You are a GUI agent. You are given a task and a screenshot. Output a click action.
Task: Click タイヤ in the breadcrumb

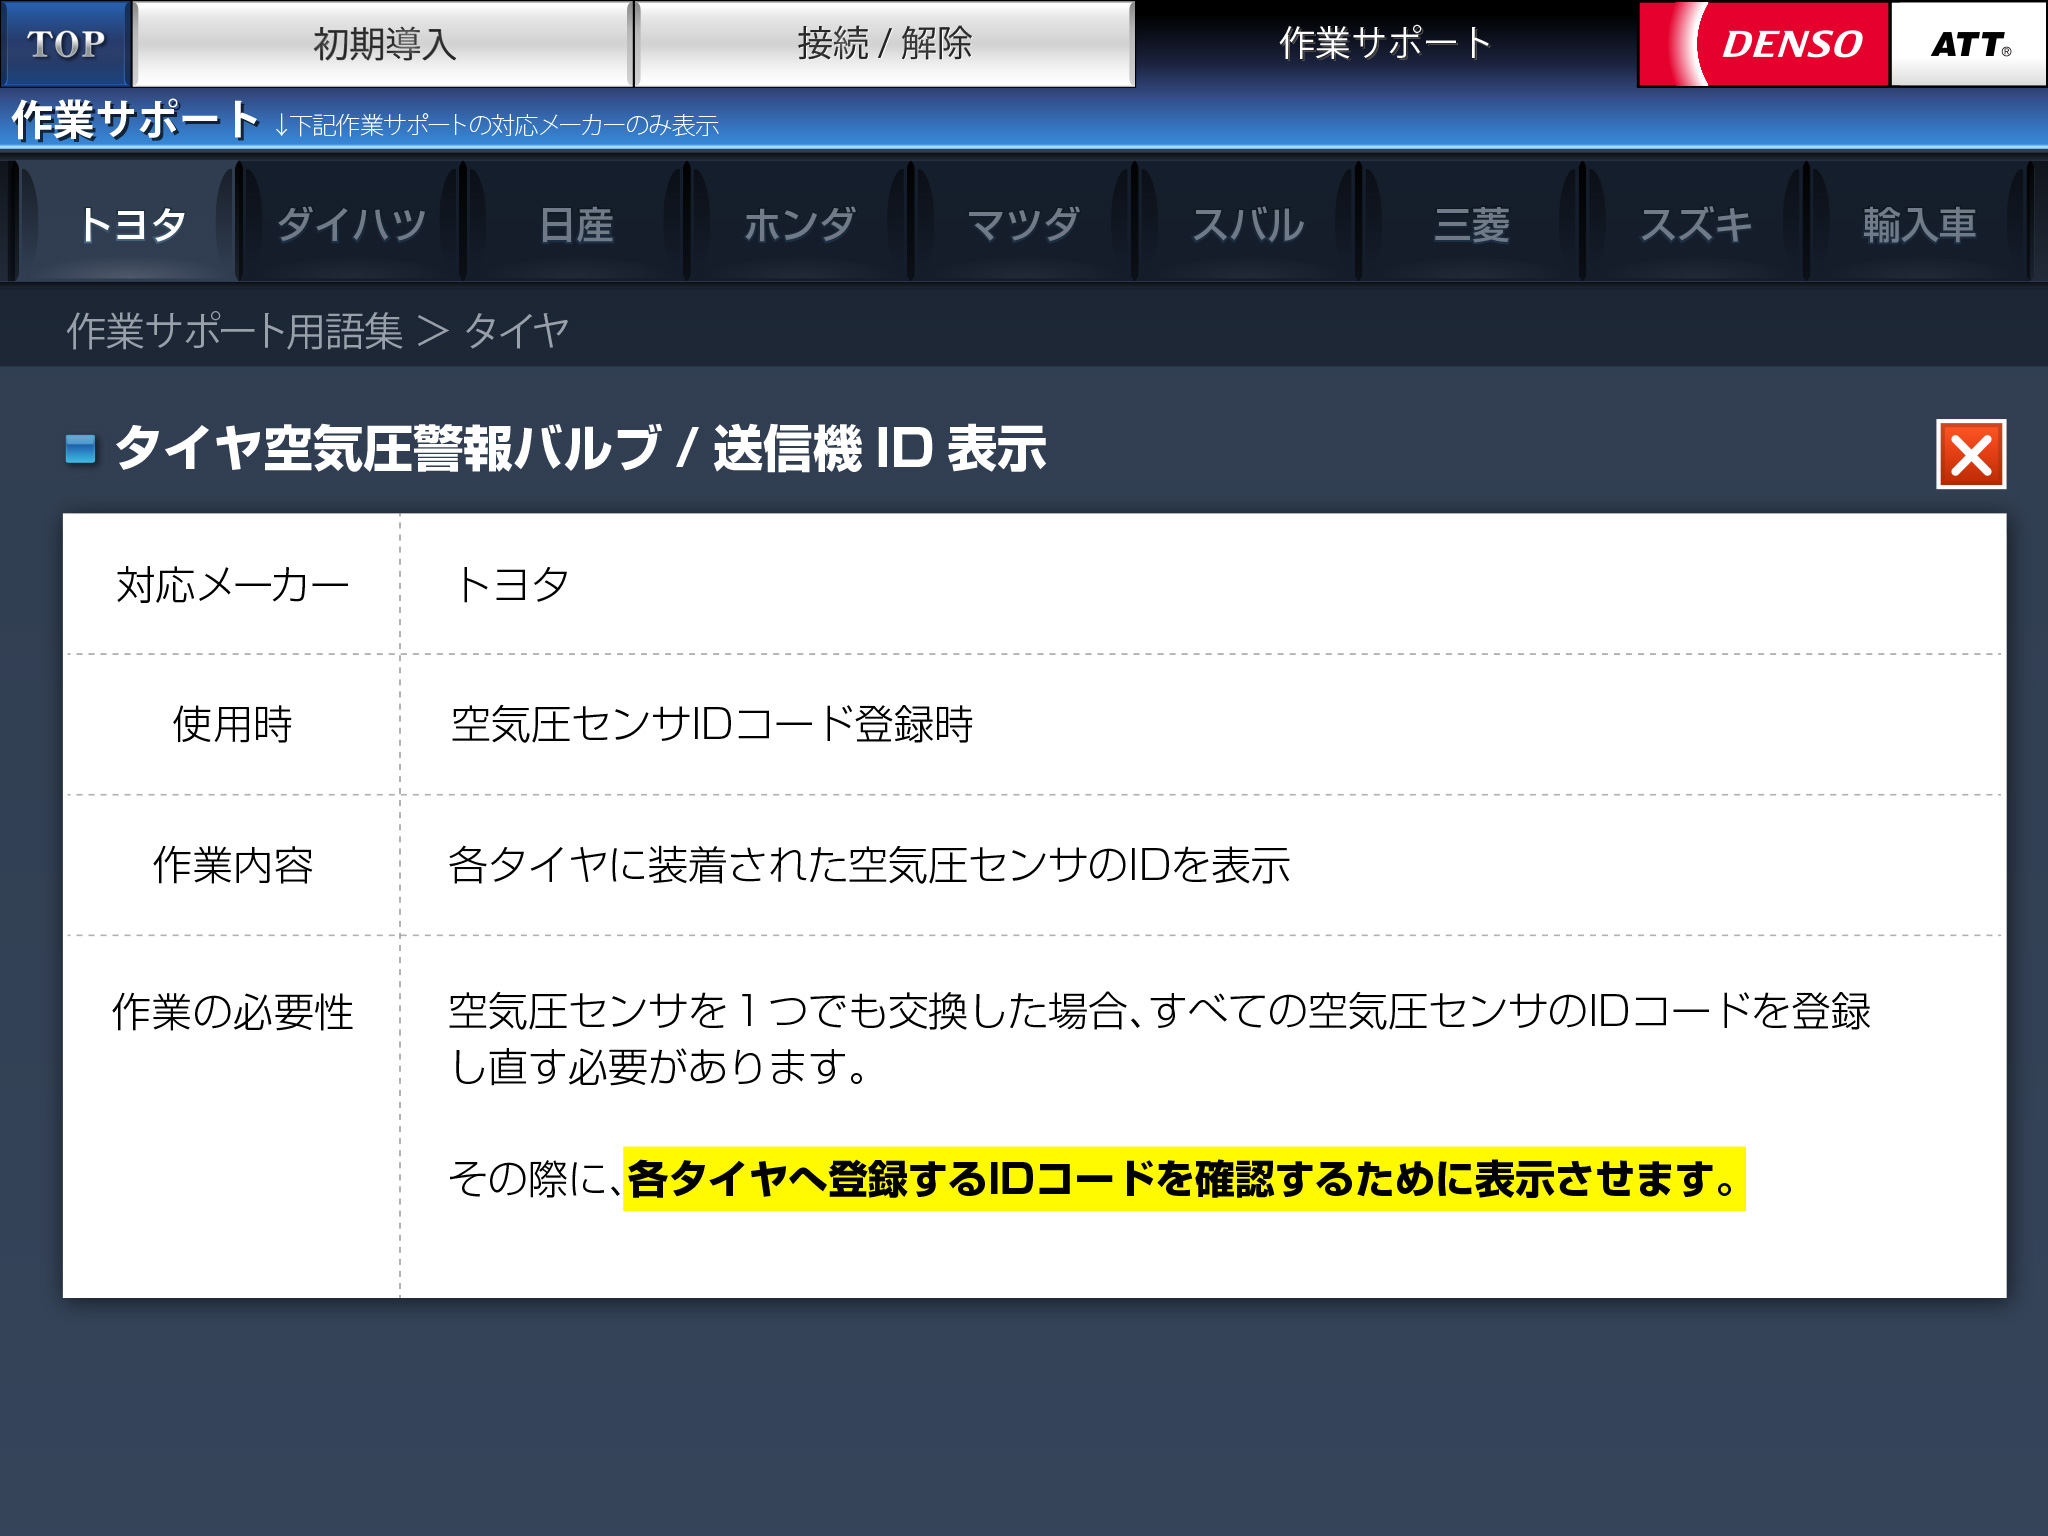pos(517,331)
